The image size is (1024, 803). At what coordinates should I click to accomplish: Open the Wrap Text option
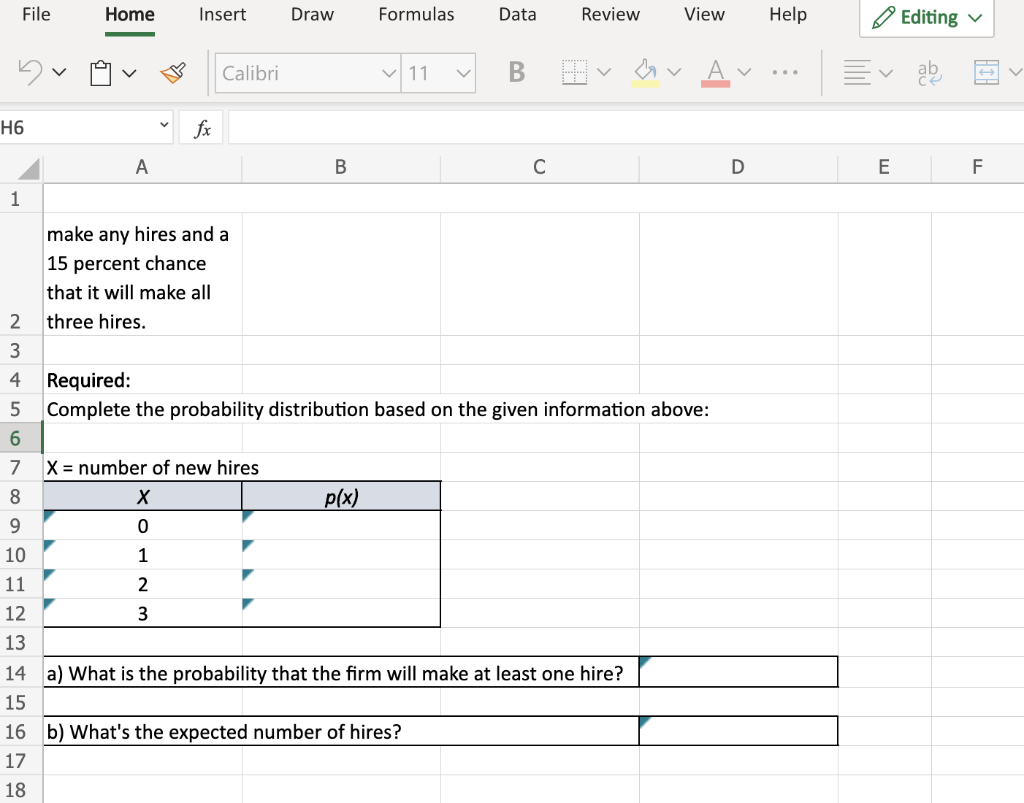tap(930, 72)
